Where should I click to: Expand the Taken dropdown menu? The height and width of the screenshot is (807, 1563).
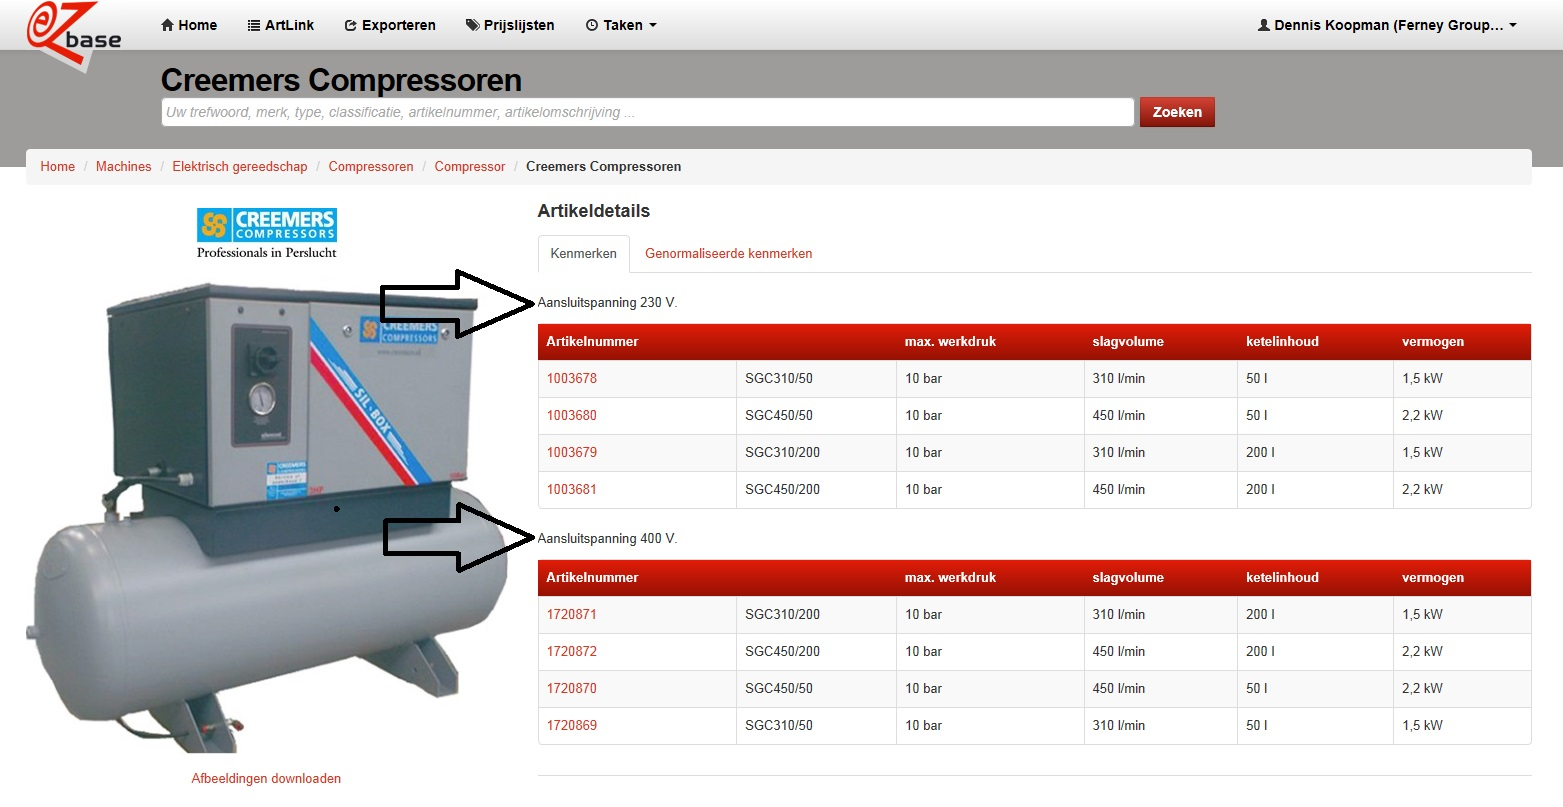(621, 25)
